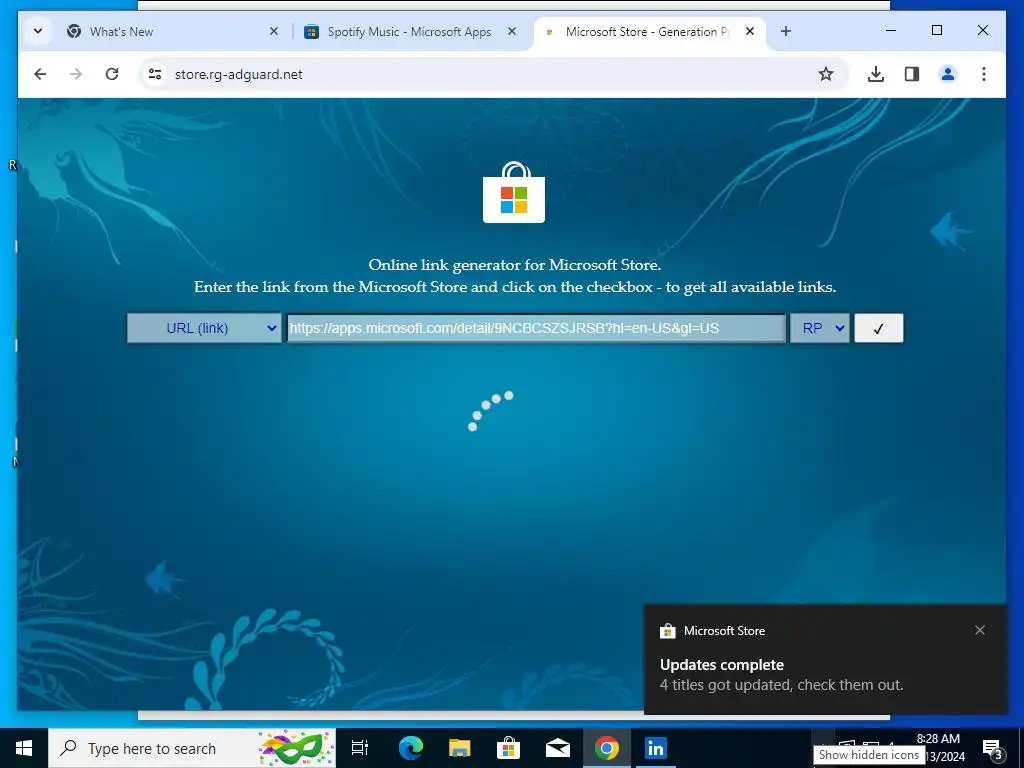Open Chrome three-dot menu
Viewport: 1024px width, 768px height.
point(984,74)
